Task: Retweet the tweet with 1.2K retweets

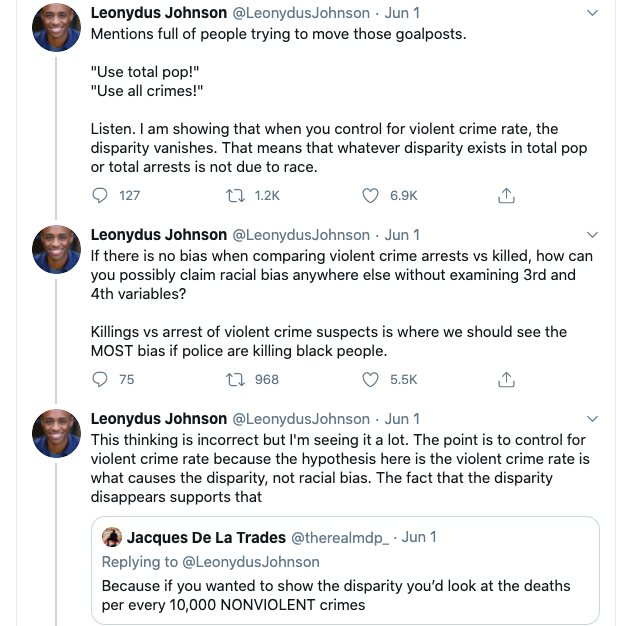Action: pyautogui.click(x=236, y=196)
